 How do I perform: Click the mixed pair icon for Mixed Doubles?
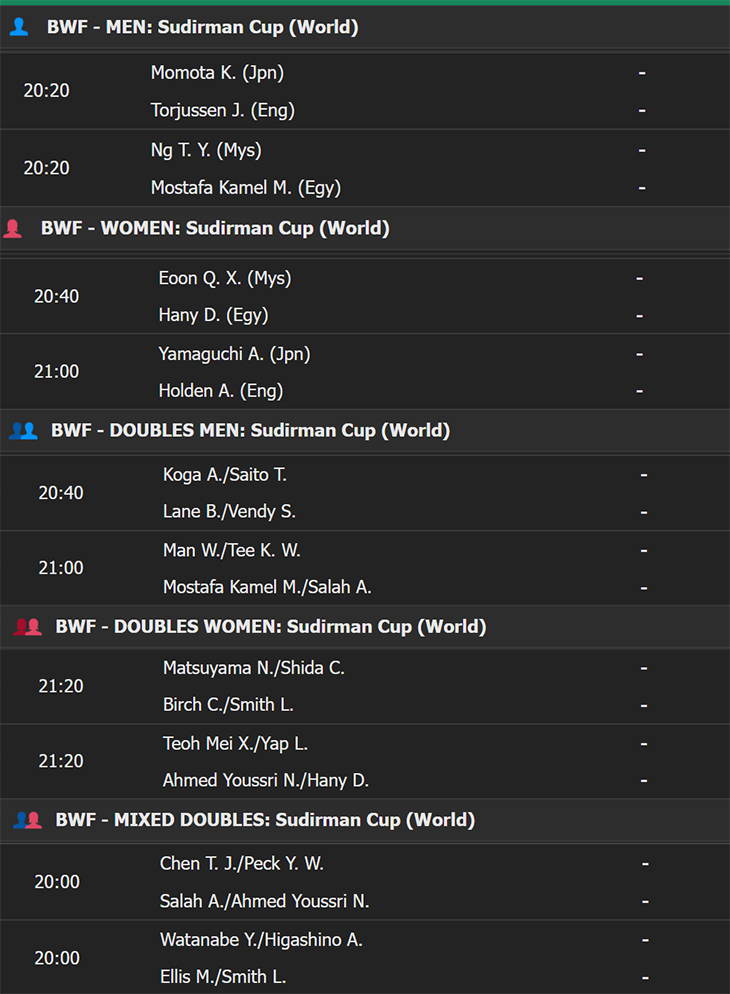pos(28,820)
